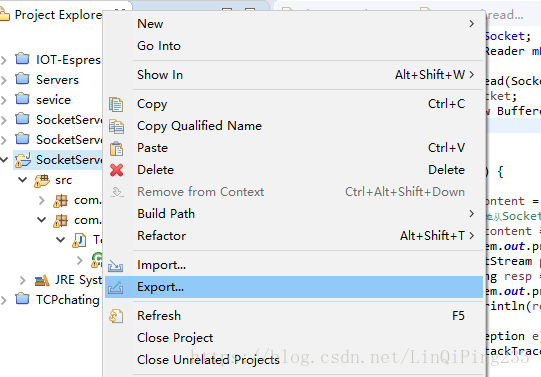Expand the Servers project node
The height and width of the screenshot is (377, 541).
click(x=4, y=80)
